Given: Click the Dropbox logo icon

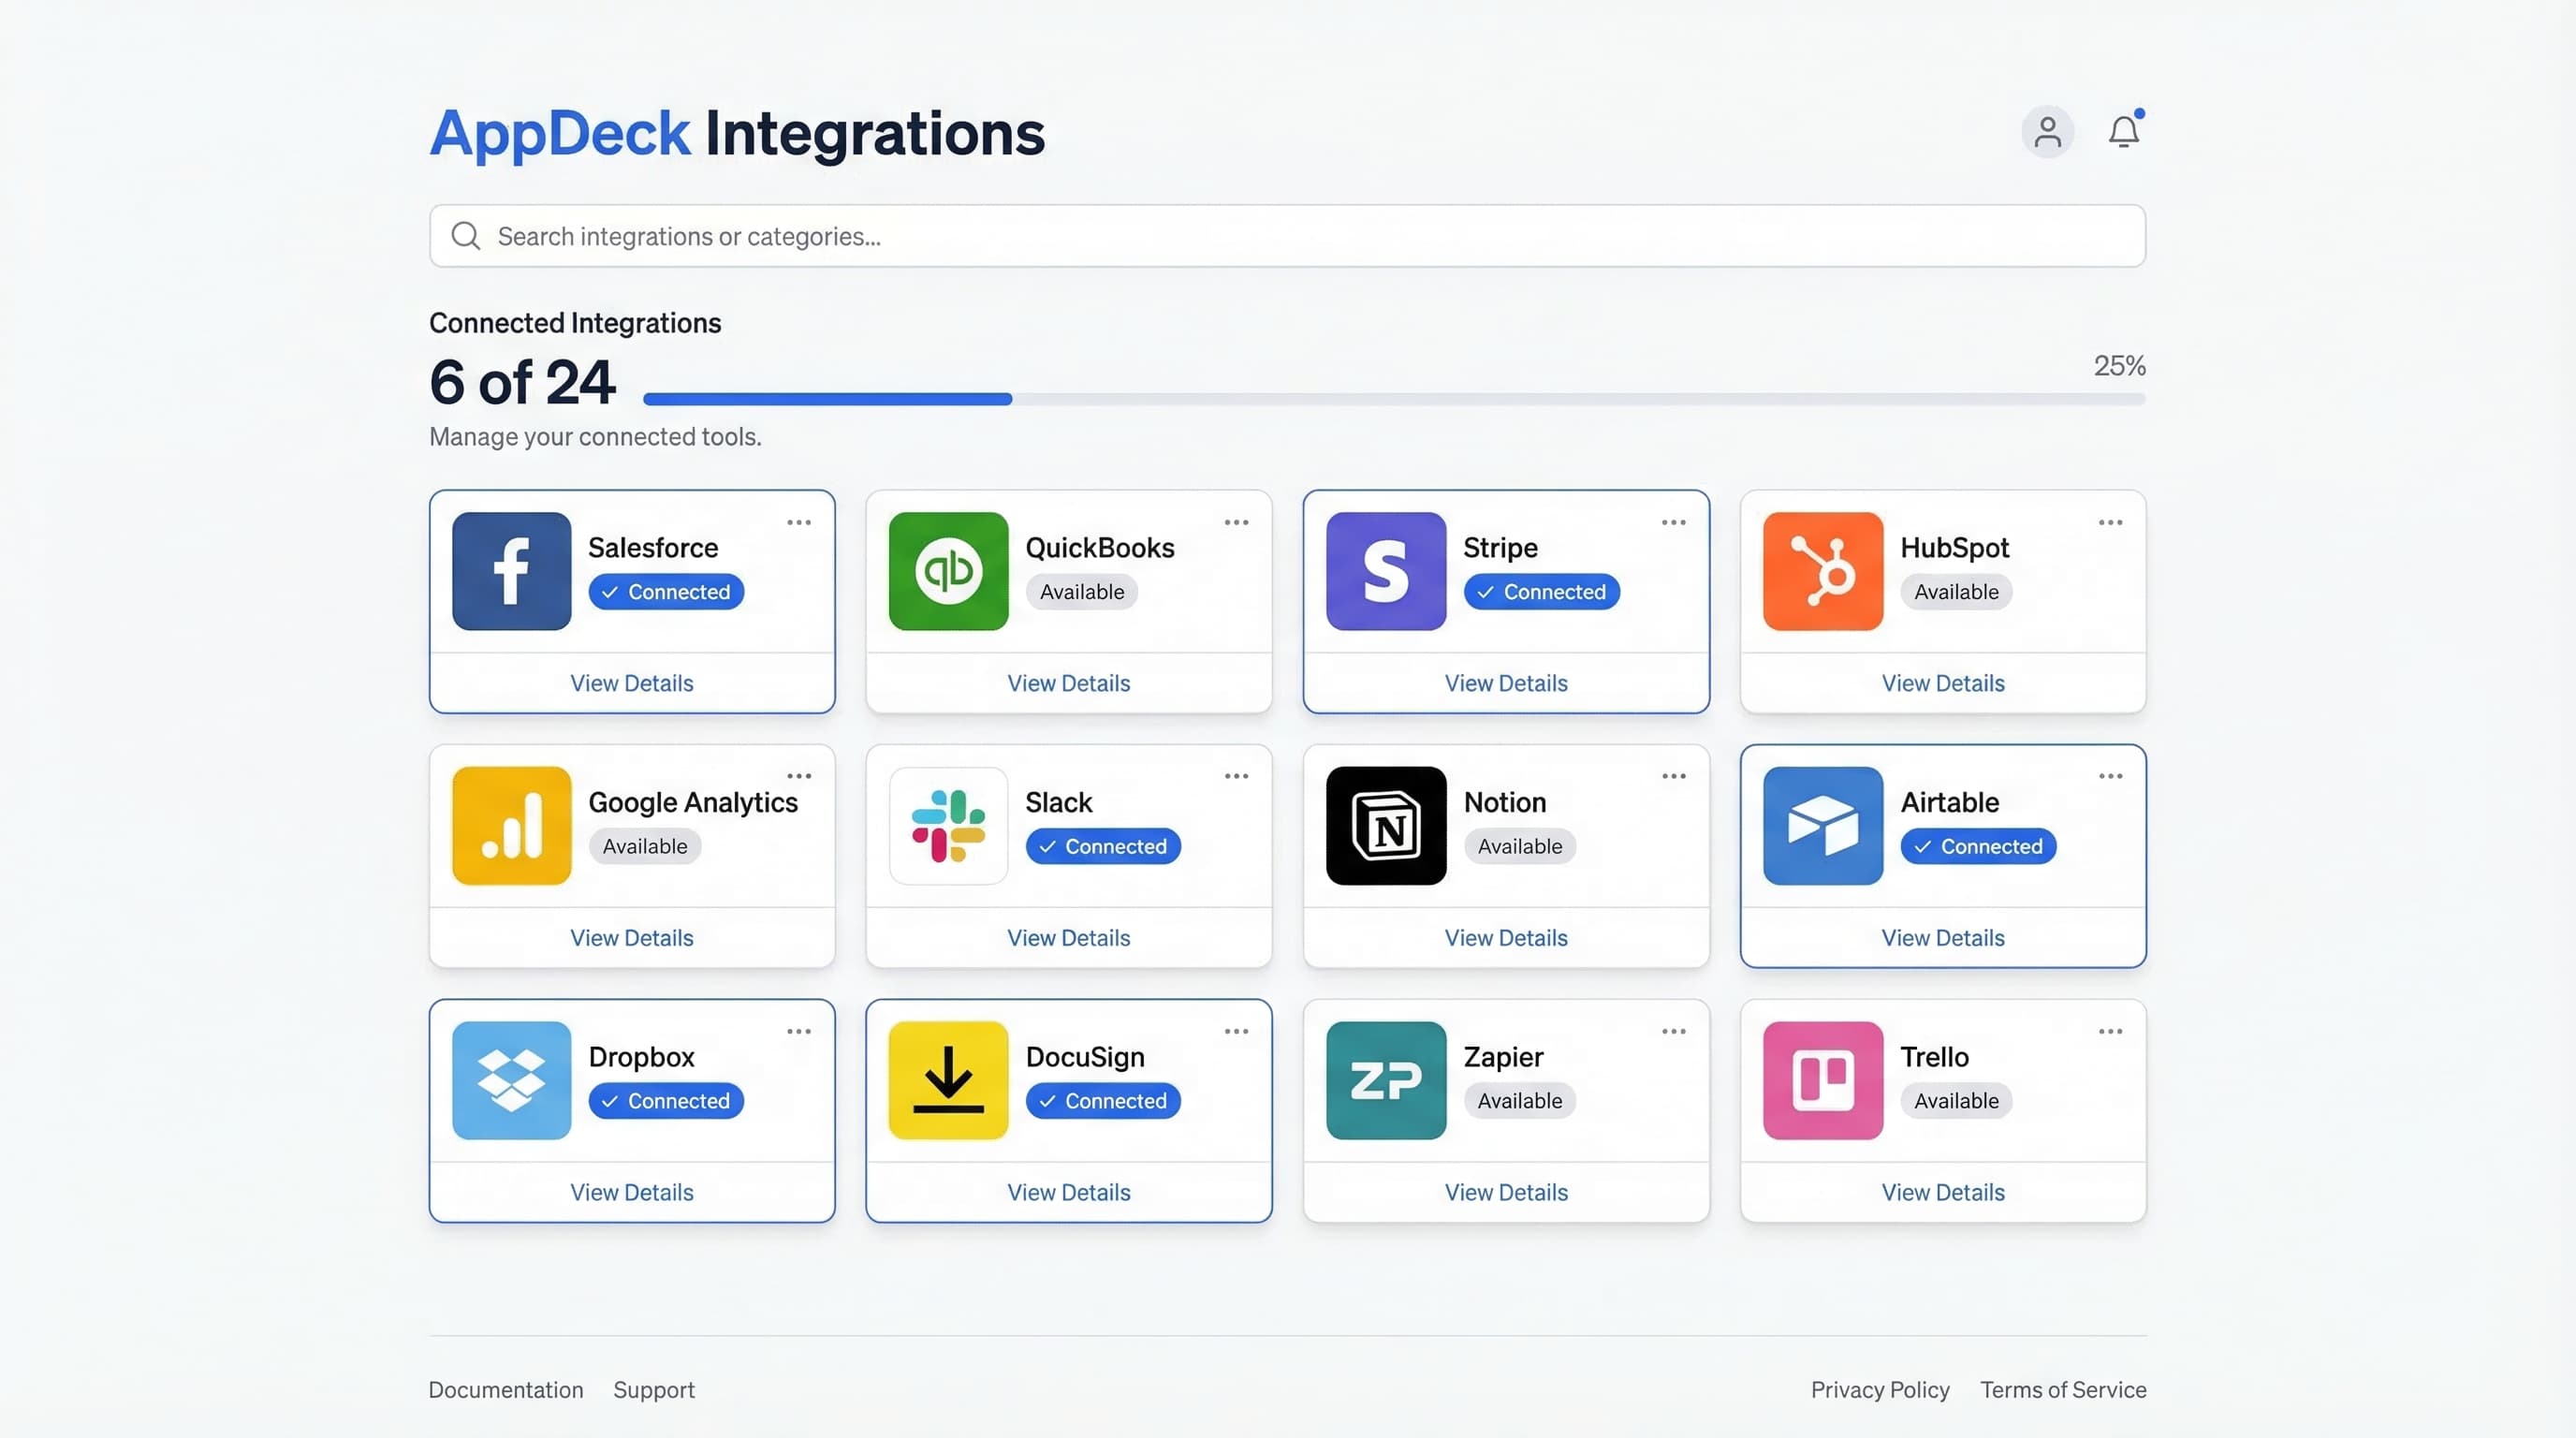Looking at the screenshot, I should pos(511,1080).
